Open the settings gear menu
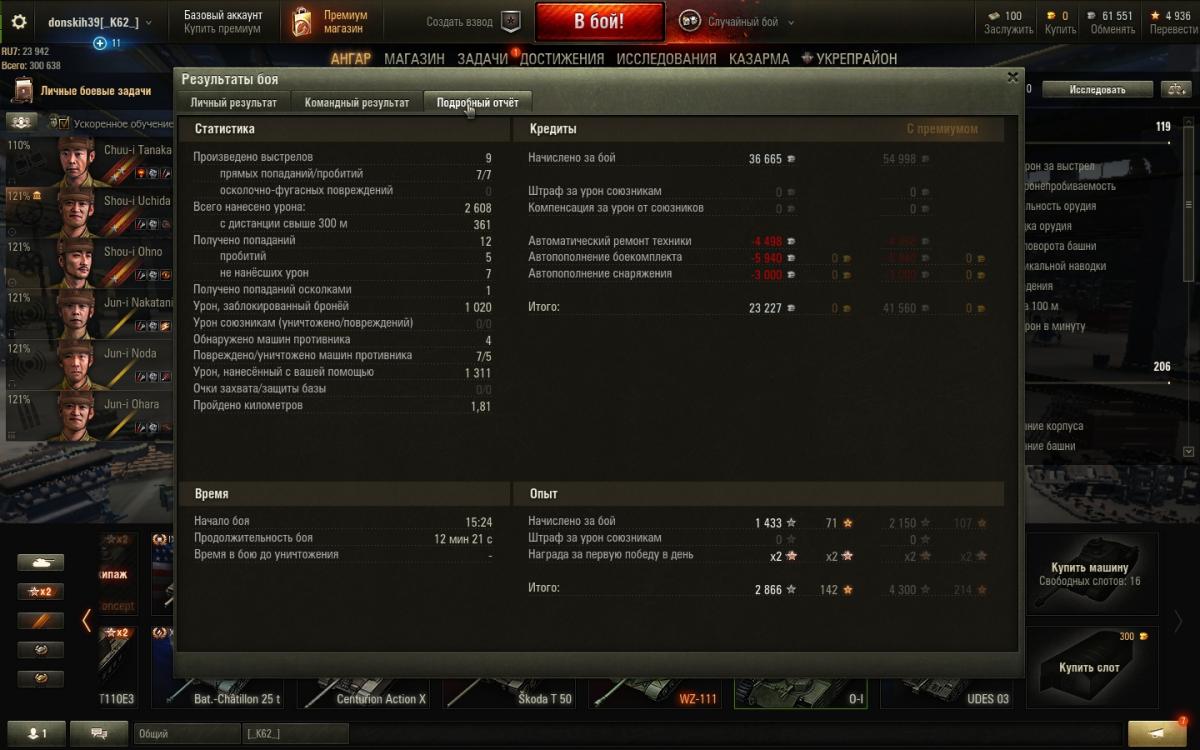 tap(18, 22)
